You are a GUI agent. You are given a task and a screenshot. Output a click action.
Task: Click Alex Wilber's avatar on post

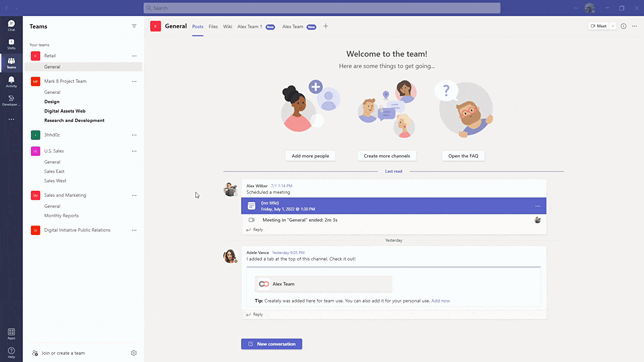(230, 189)
